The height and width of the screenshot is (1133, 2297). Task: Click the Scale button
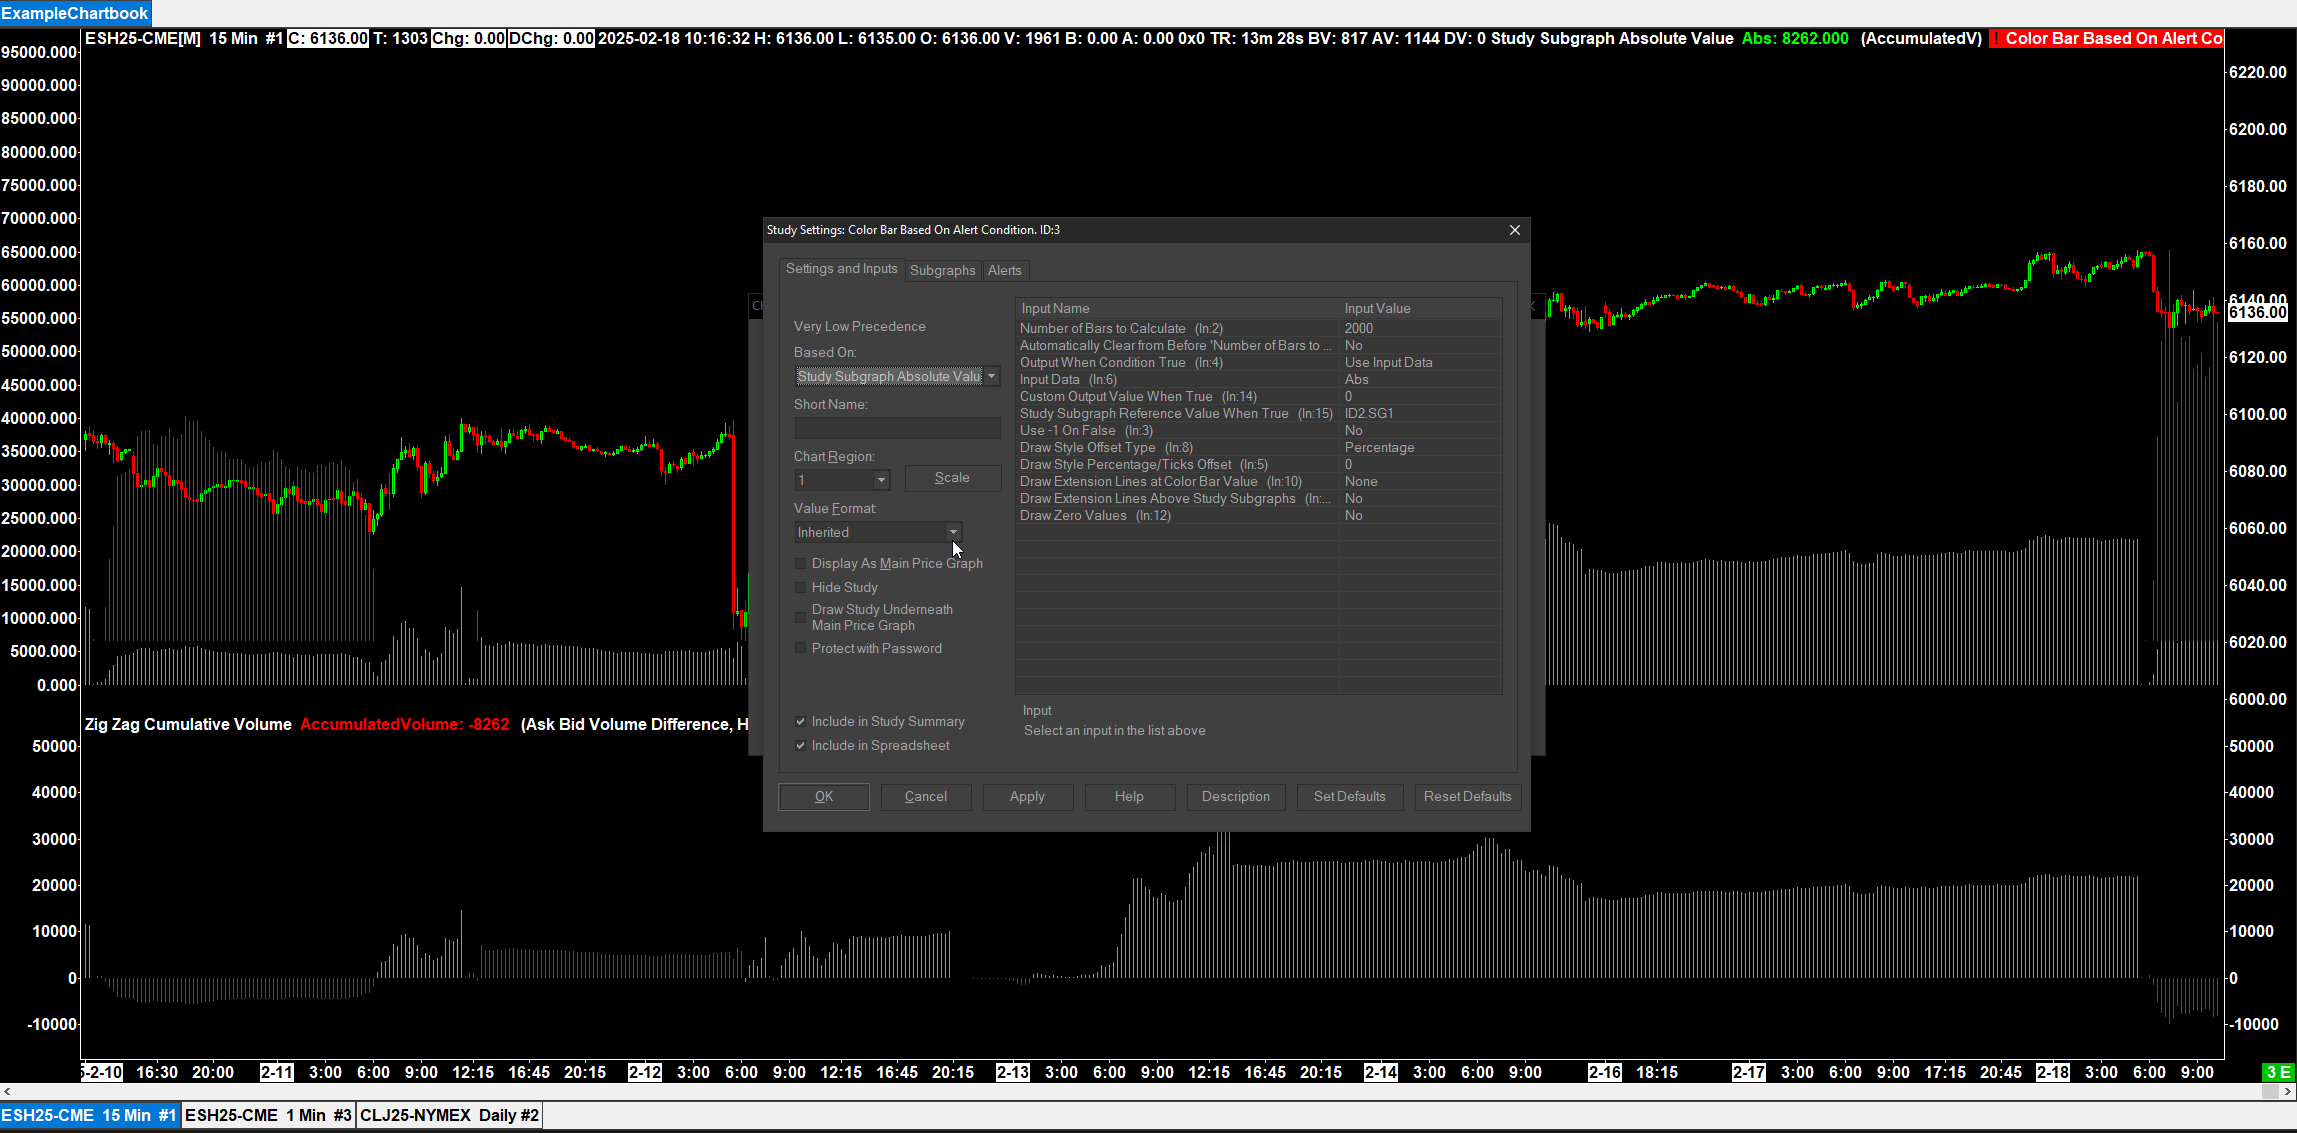[952, 478]
